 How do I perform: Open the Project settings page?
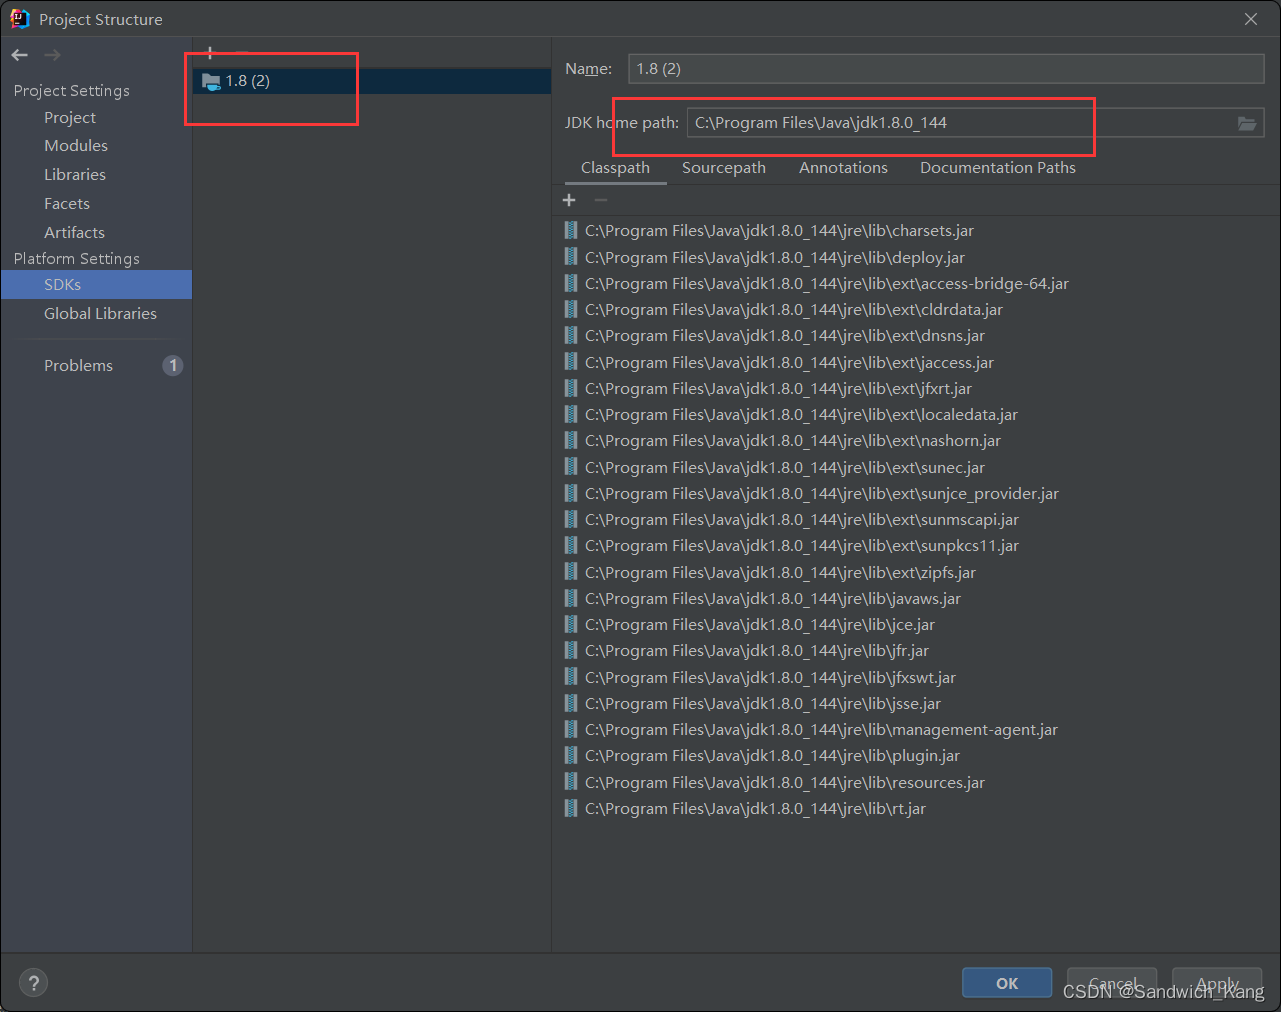(70, 117)
